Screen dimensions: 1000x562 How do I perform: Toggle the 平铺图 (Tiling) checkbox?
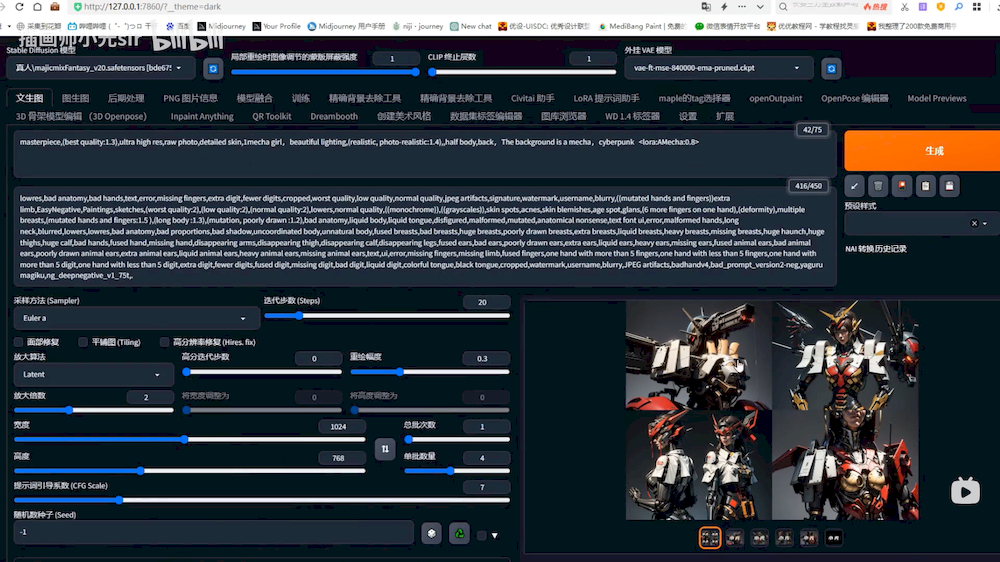84,342
